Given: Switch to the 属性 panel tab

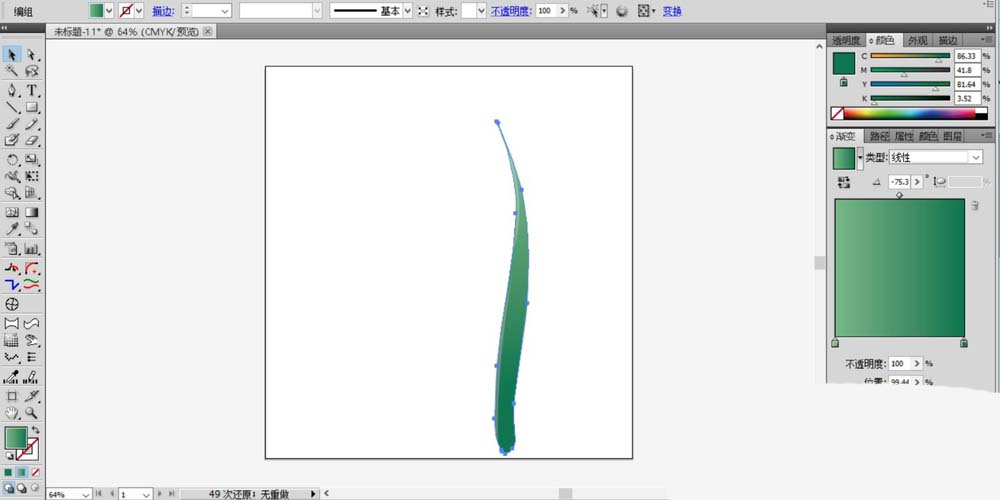Looking at the screenshot, I should click(x=904, y=136).
